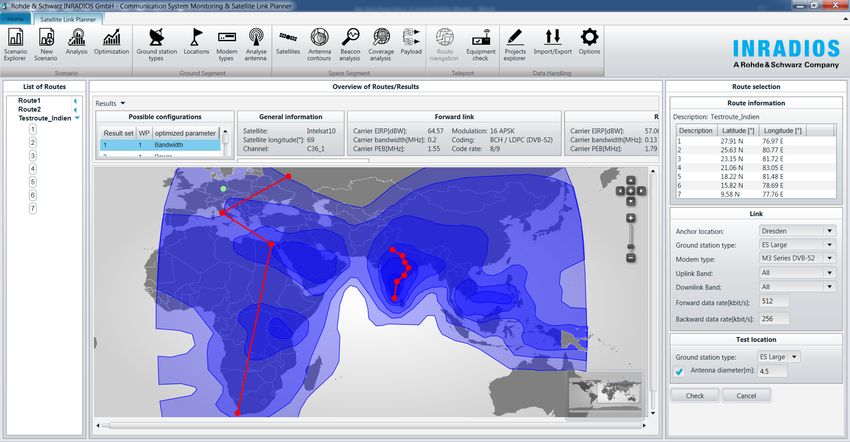Select waypoint 1 under Testroute_Indien

click(x=33, y=129)
